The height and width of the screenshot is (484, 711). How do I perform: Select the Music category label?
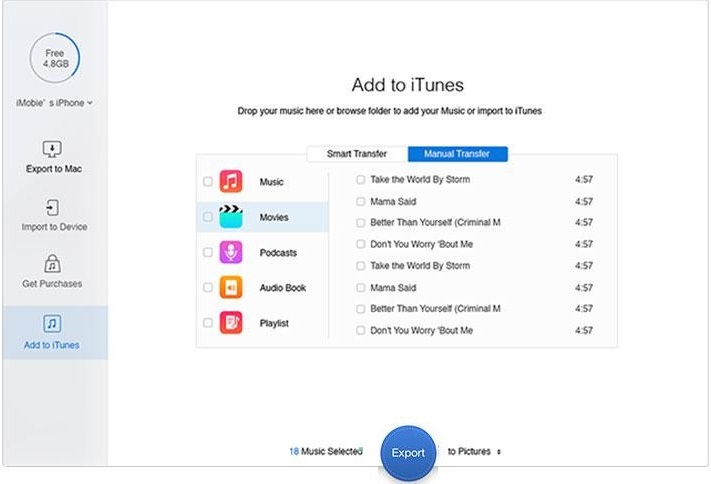pos(272,182)
